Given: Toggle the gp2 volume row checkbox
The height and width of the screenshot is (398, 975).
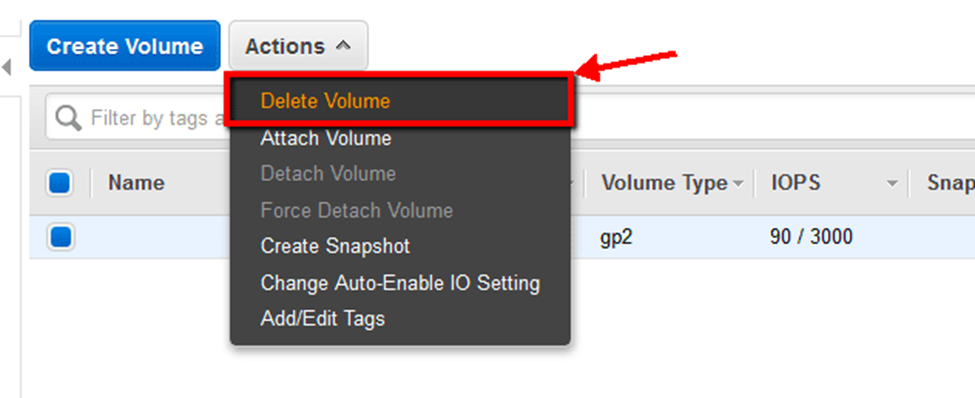Looking at the screenshot, I should tap(61, 237).
